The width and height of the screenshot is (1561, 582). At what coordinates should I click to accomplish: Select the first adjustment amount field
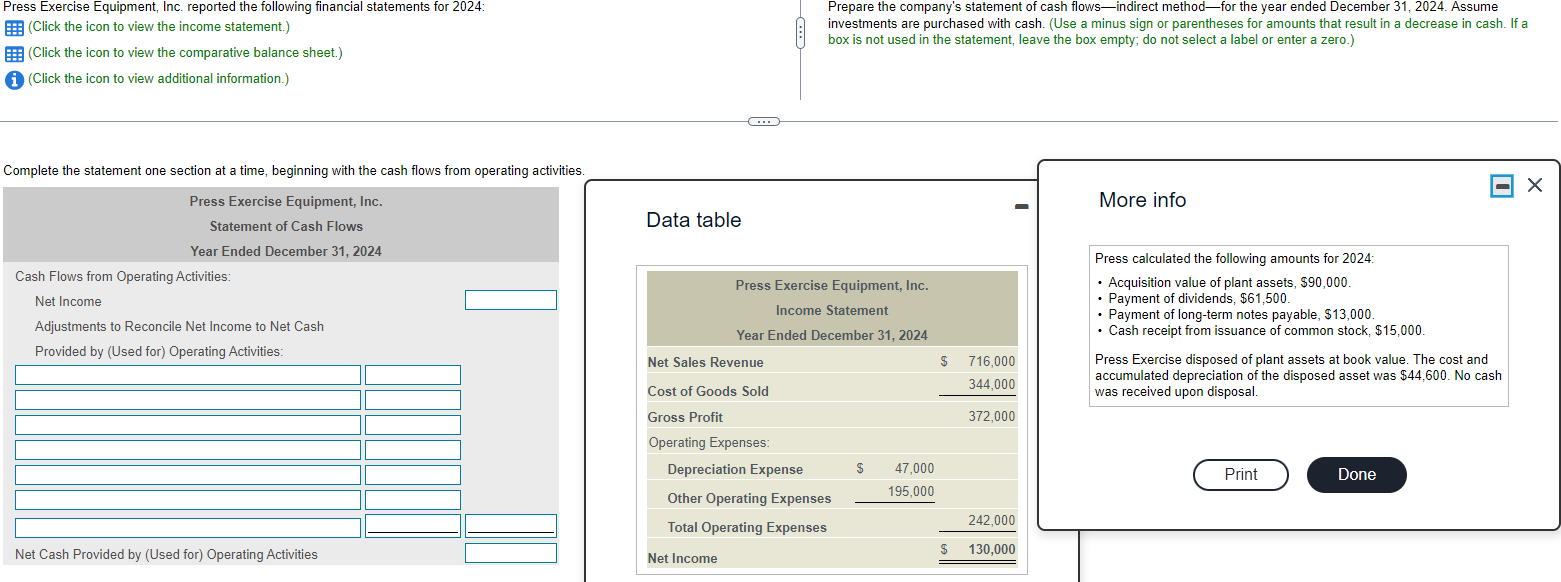coord(413,375)
